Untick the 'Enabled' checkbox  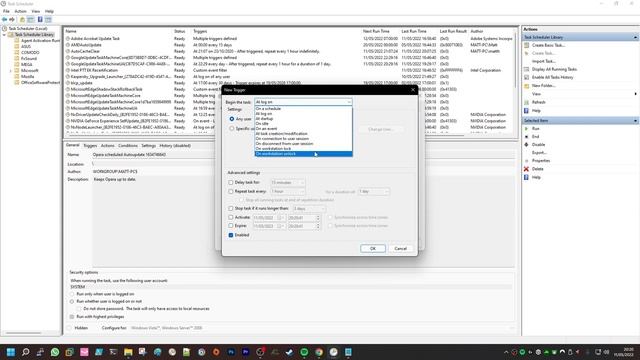click(231, 235)
